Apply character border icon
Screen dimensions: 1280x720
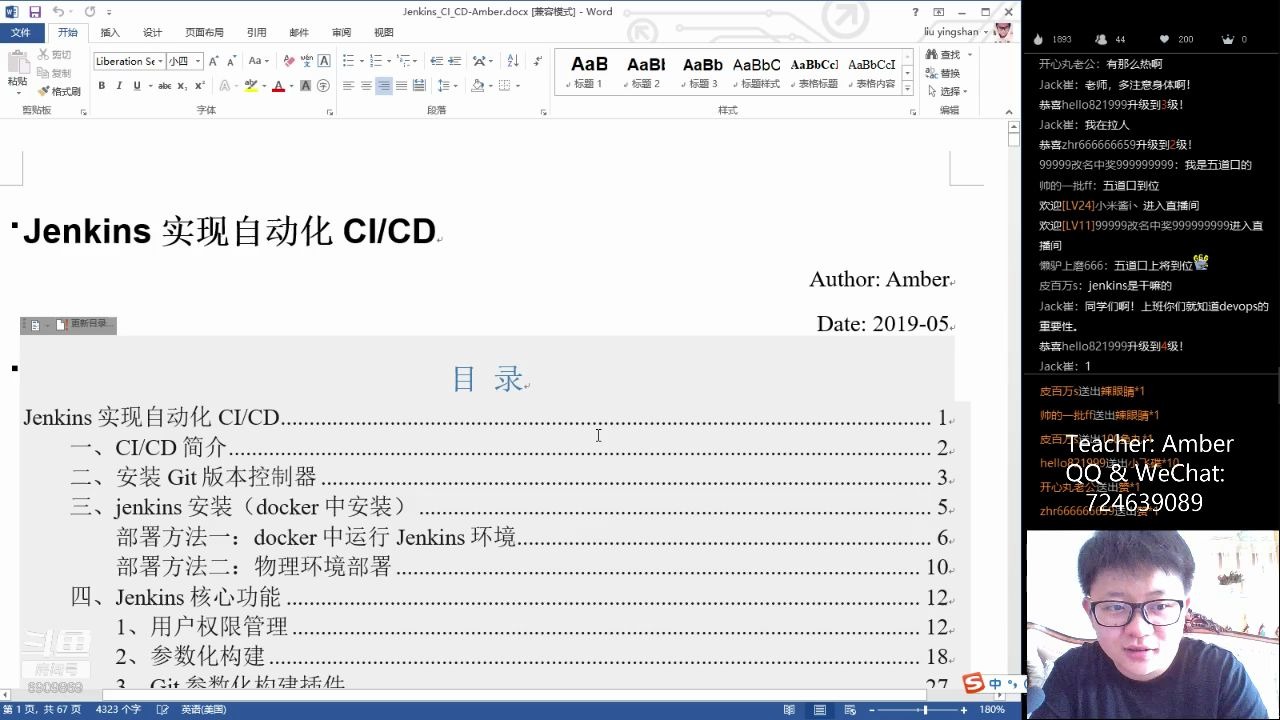(324, 61)
